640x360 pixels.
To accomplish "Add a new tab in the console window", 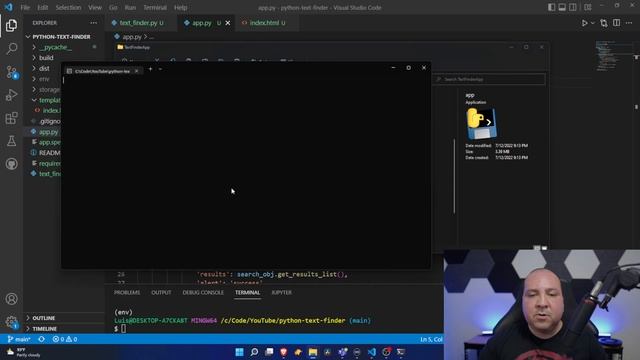I will 150,69.
